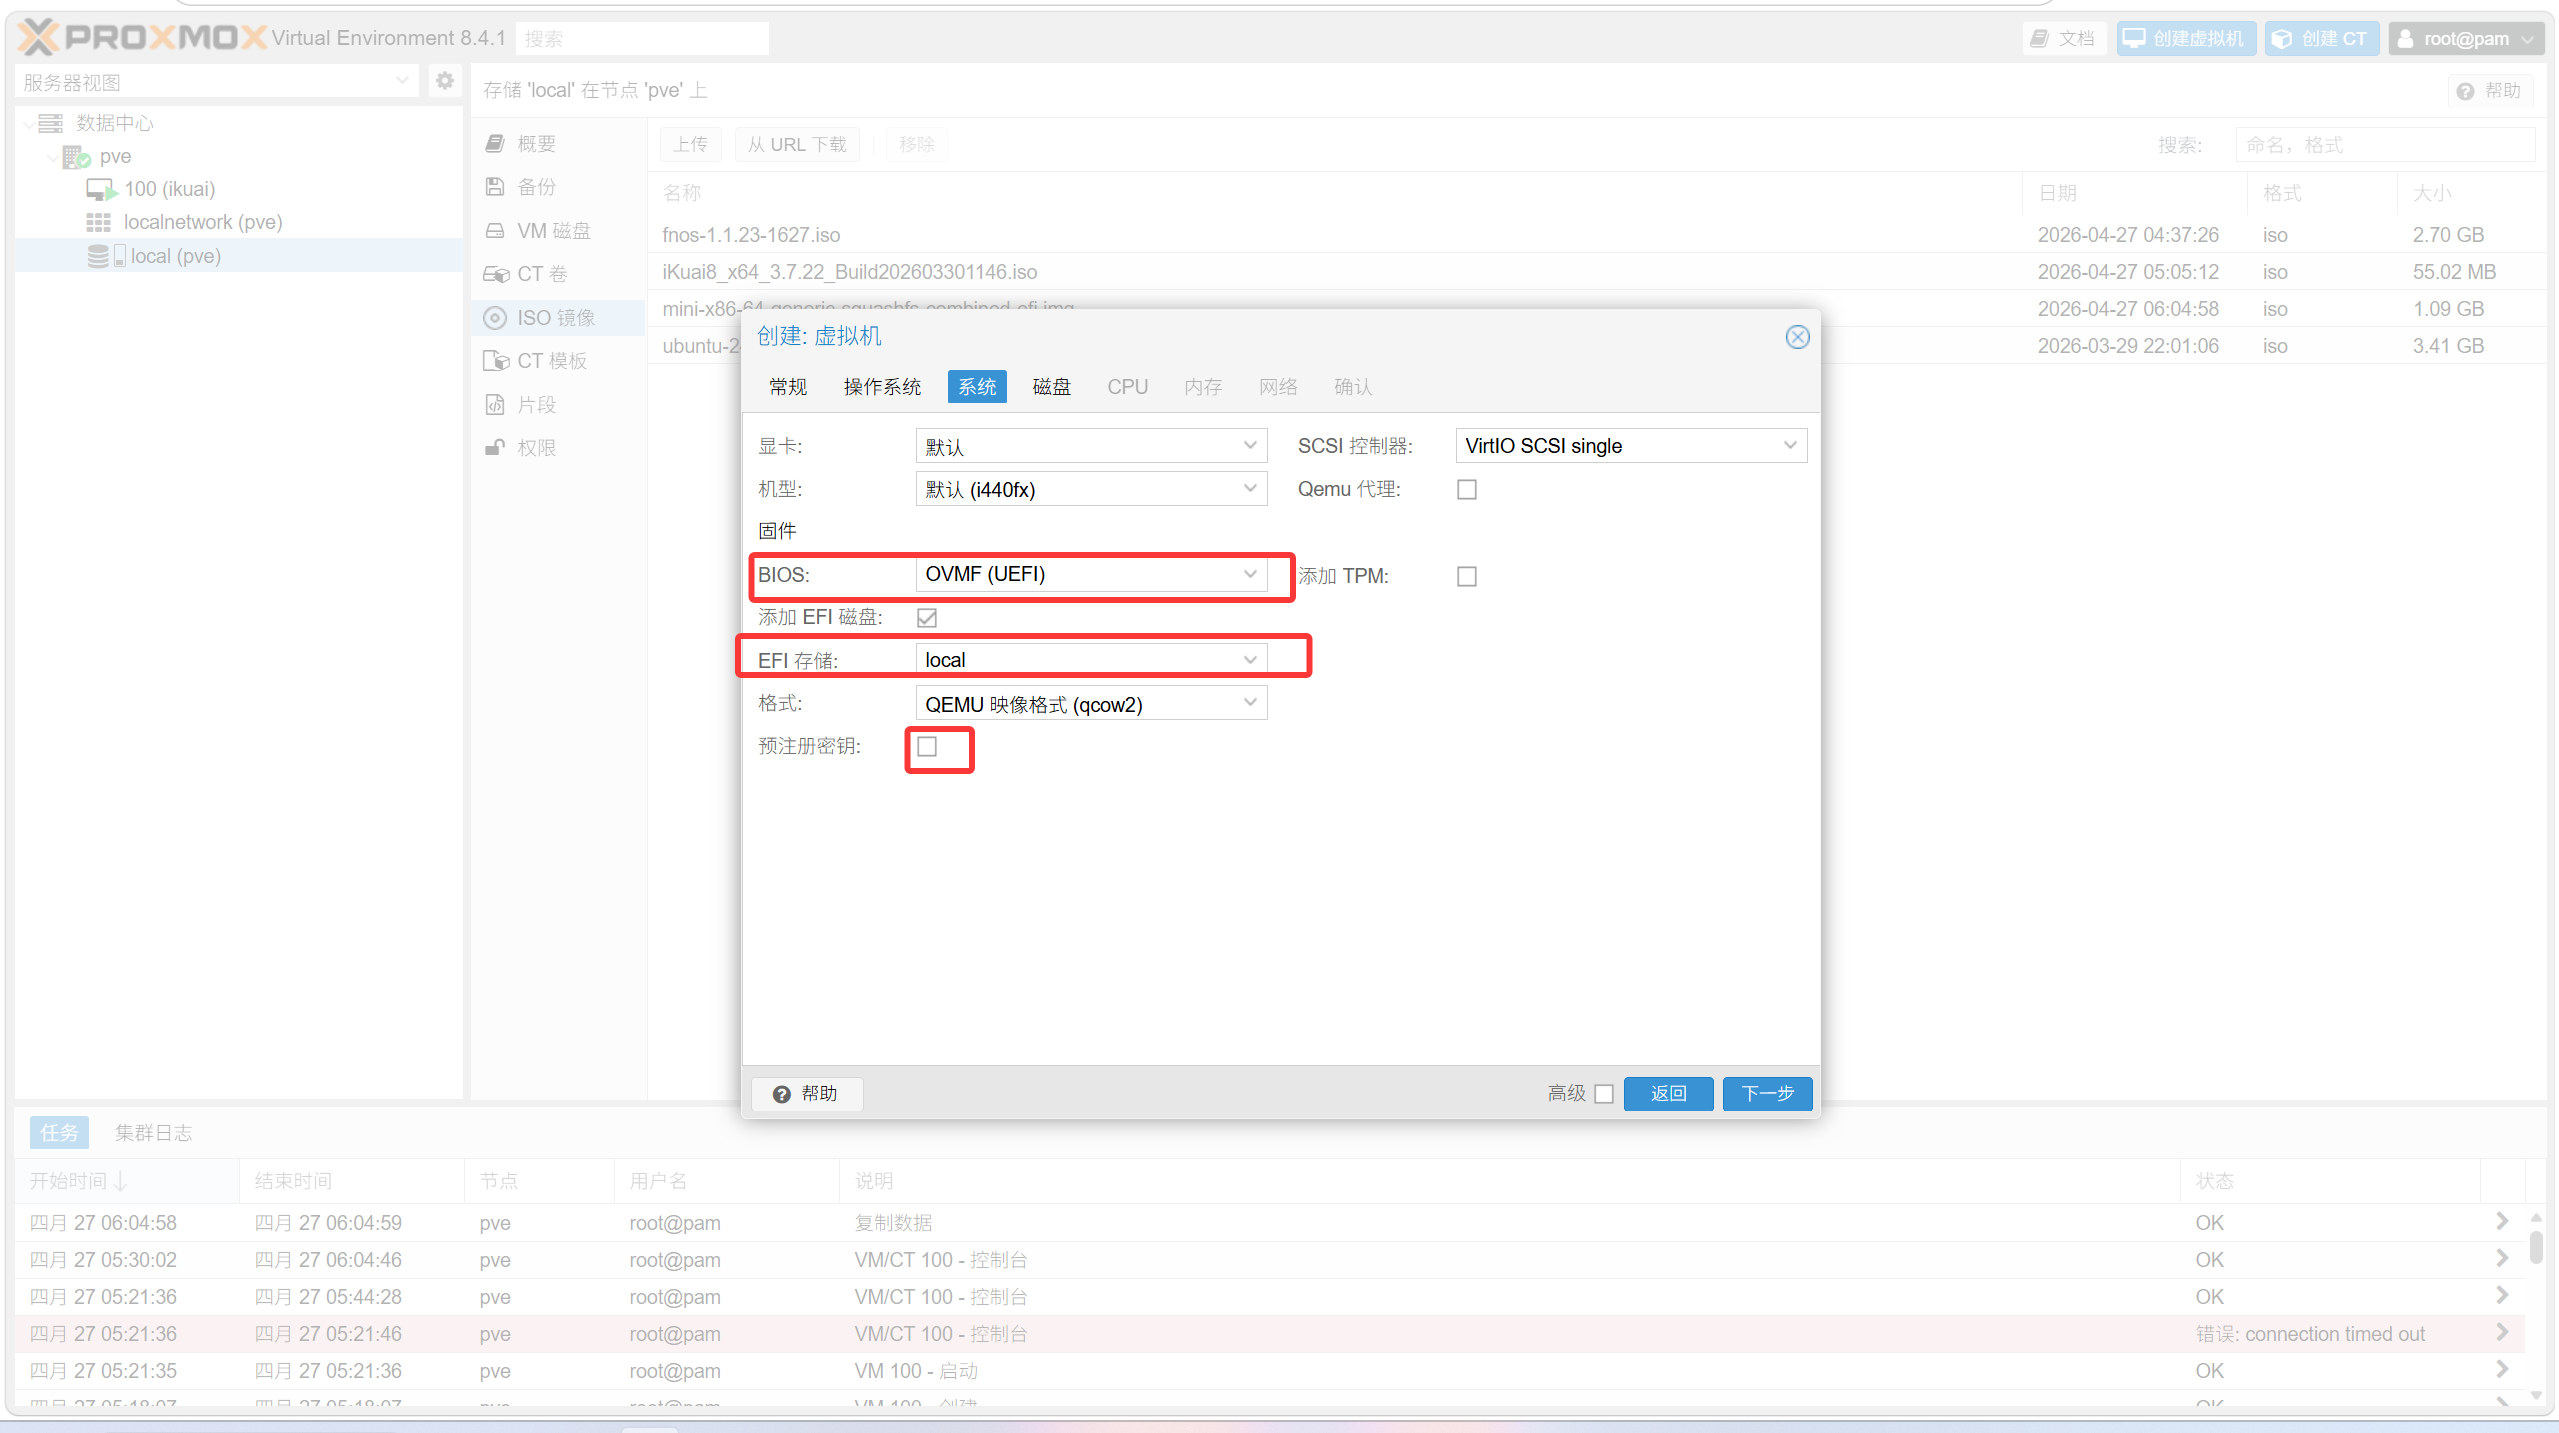Click the help question mark icon in dialog

[782, 1094]
